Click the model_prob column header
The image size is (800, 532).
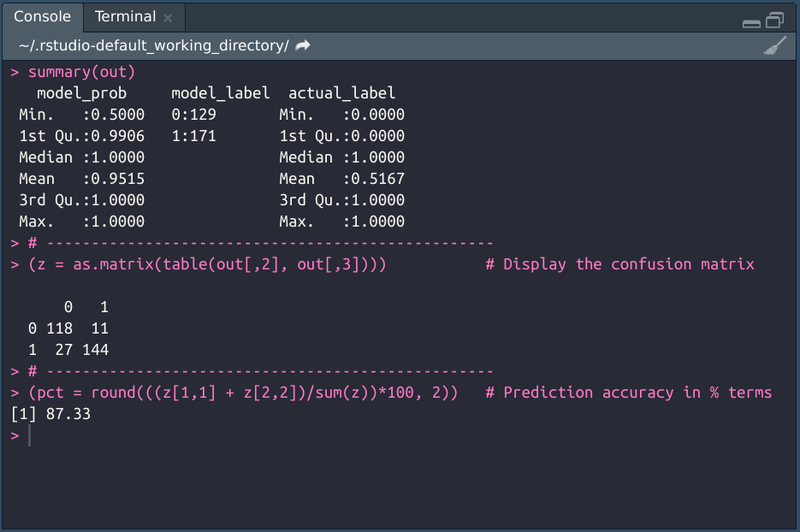(81, 93)
